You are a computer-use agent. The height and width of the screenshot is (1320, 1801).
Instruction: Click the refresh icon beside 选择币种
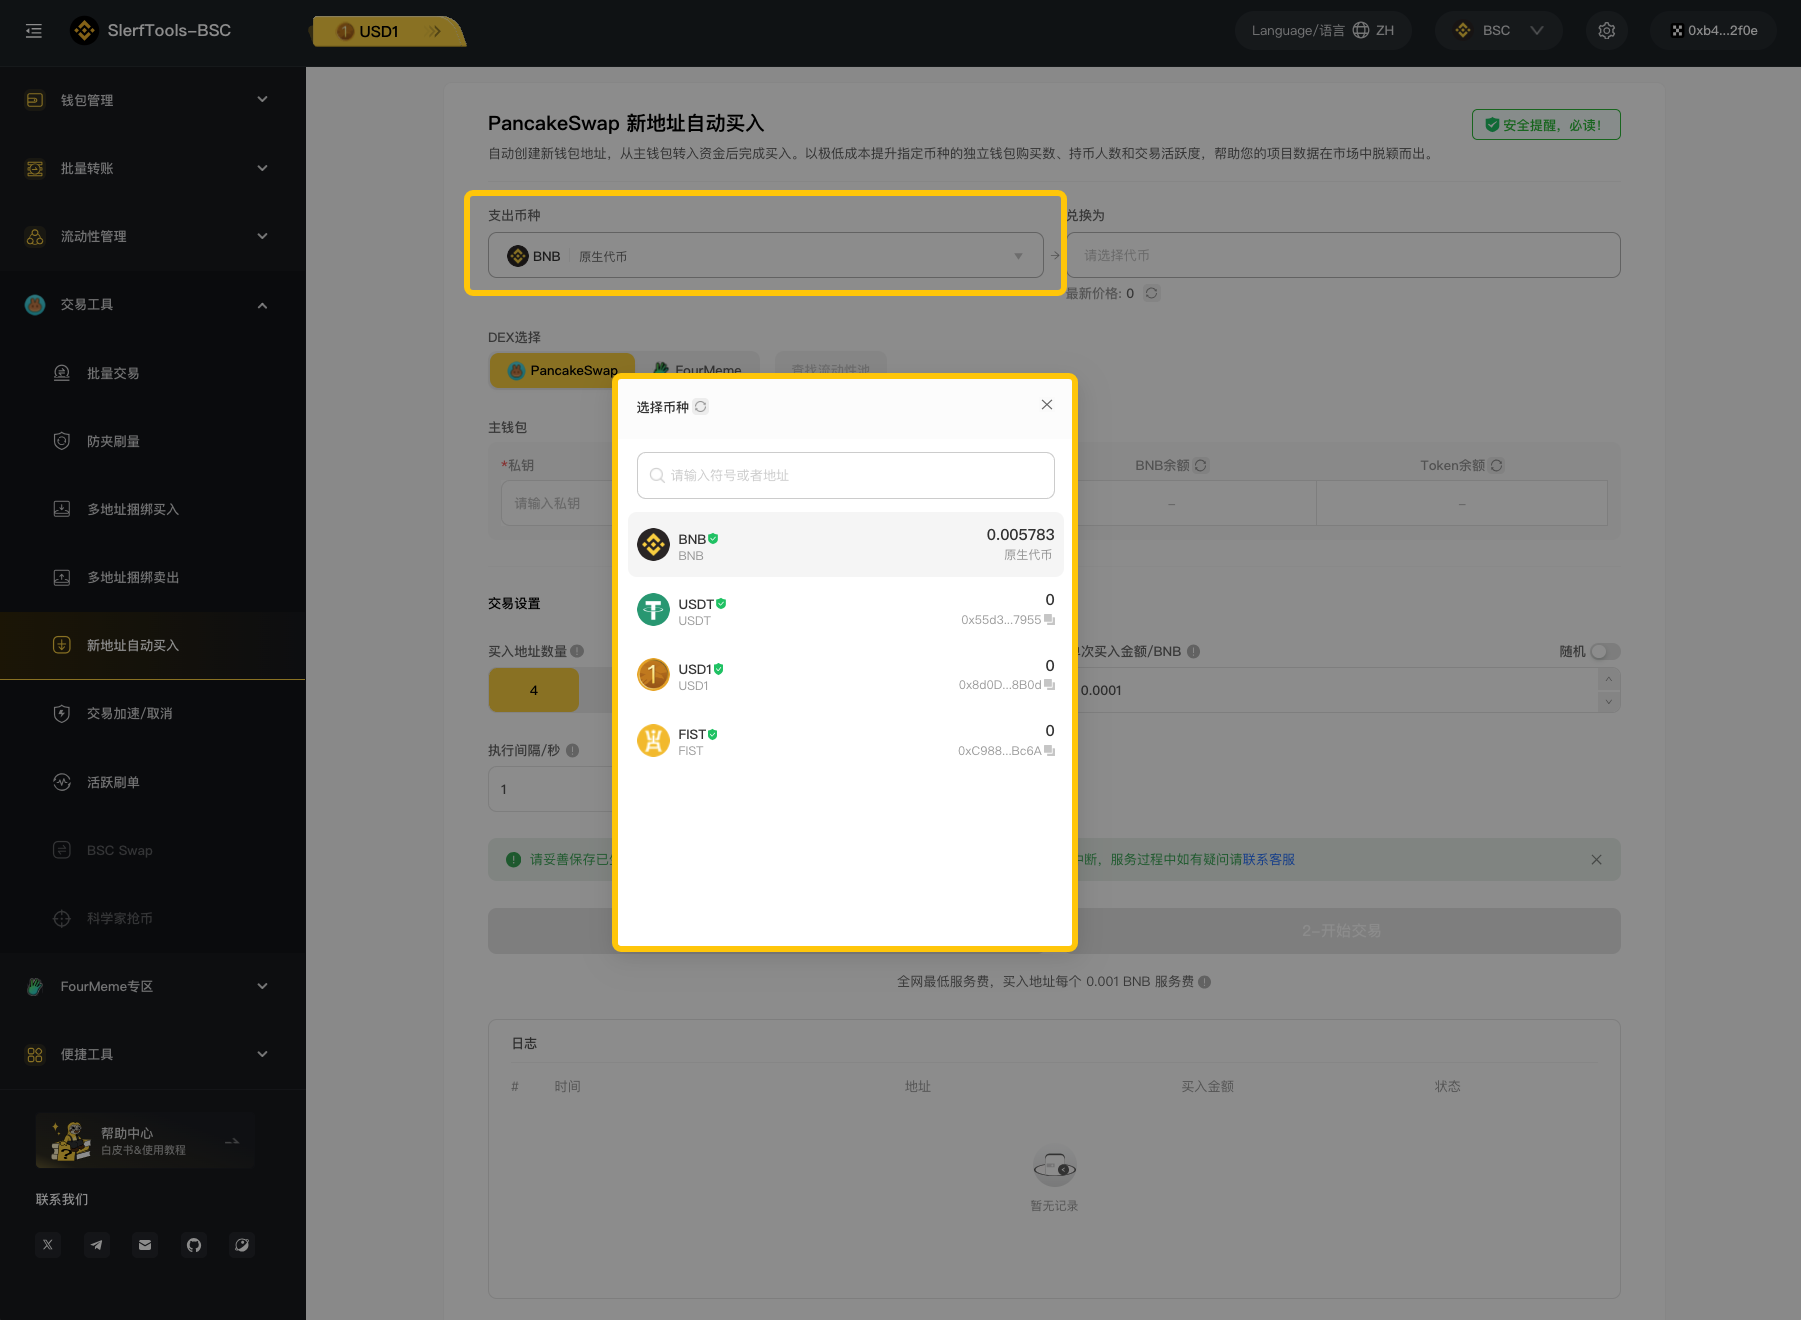click(x=701, y=407)
